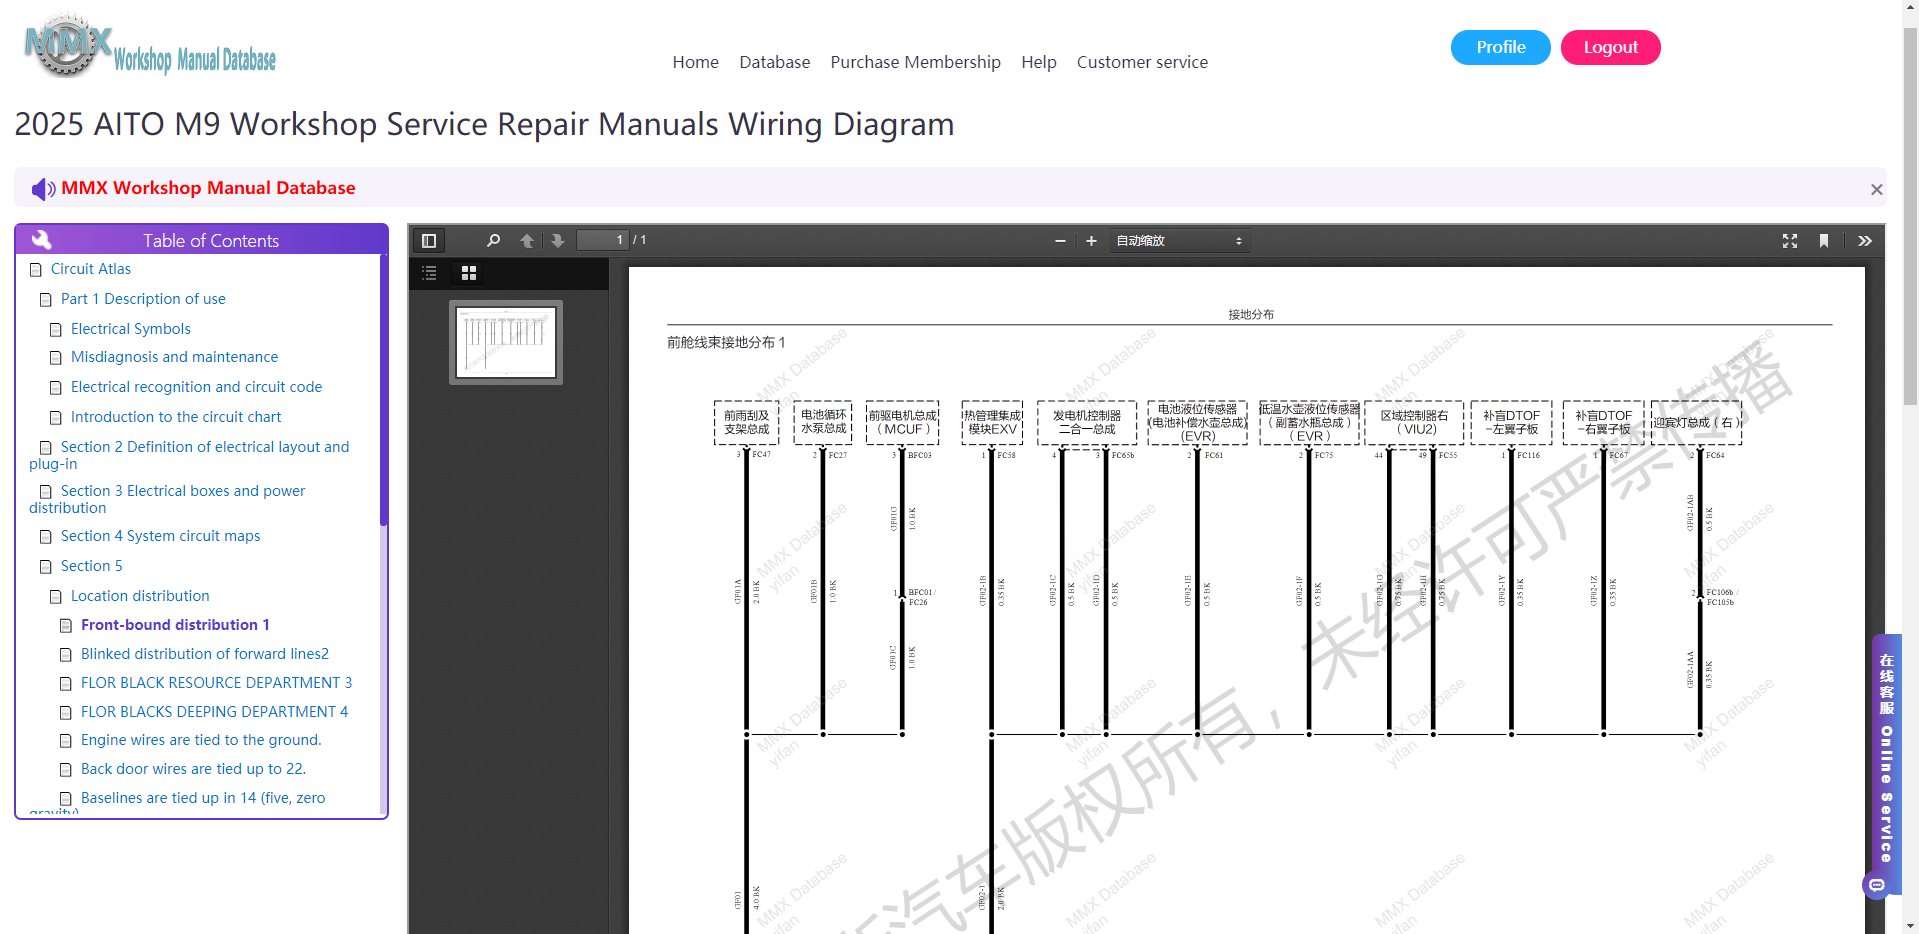
Task: Open Back door wires are tied up to 22
Action: click(193, 769)
